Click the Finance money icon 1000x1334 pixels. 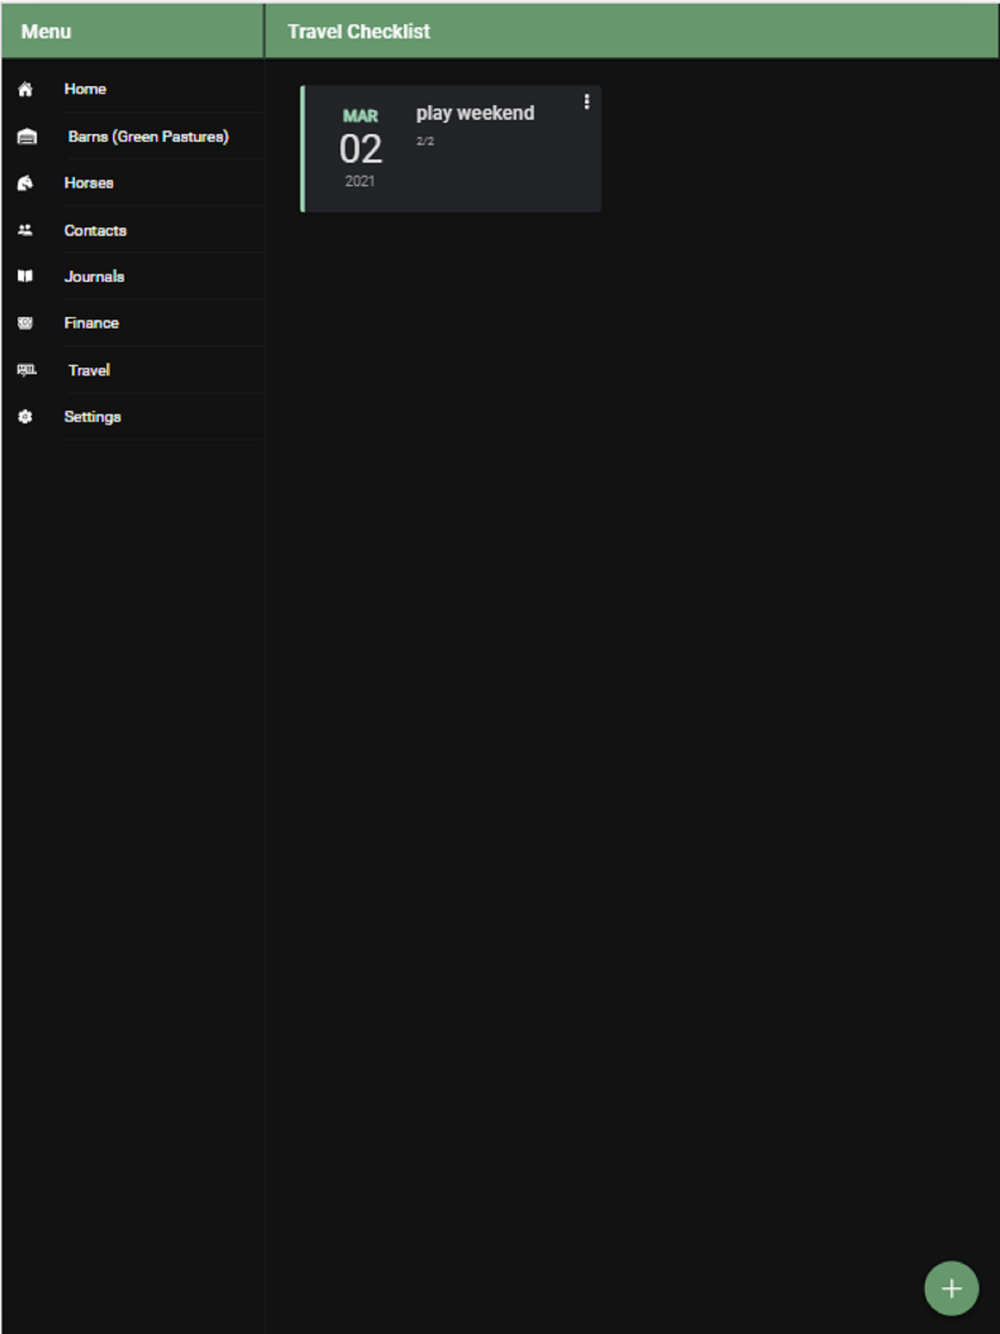point(25,323)
